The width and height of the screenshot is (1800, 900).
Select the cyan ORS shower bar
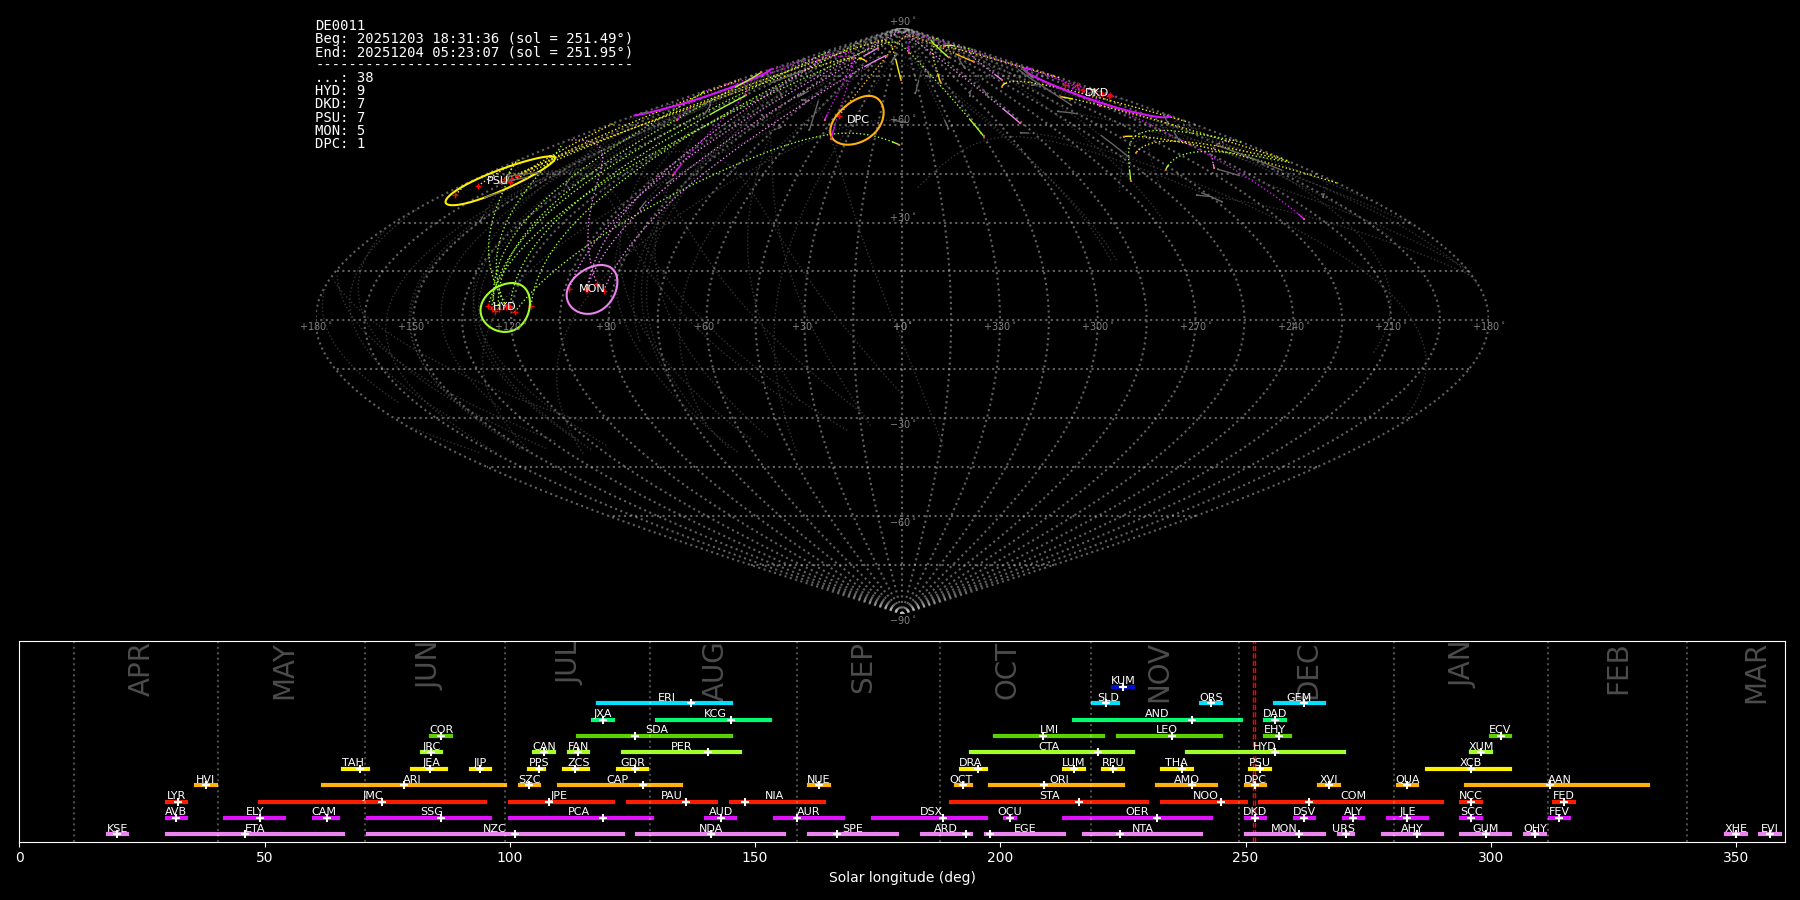[x=1211, y=703]
